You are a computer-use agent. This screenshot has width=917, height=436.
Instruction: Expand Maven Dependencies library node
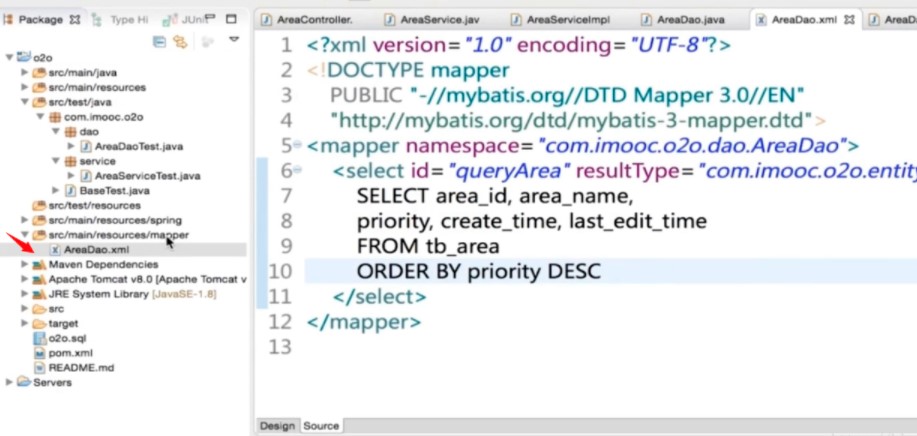click(25, 265)
